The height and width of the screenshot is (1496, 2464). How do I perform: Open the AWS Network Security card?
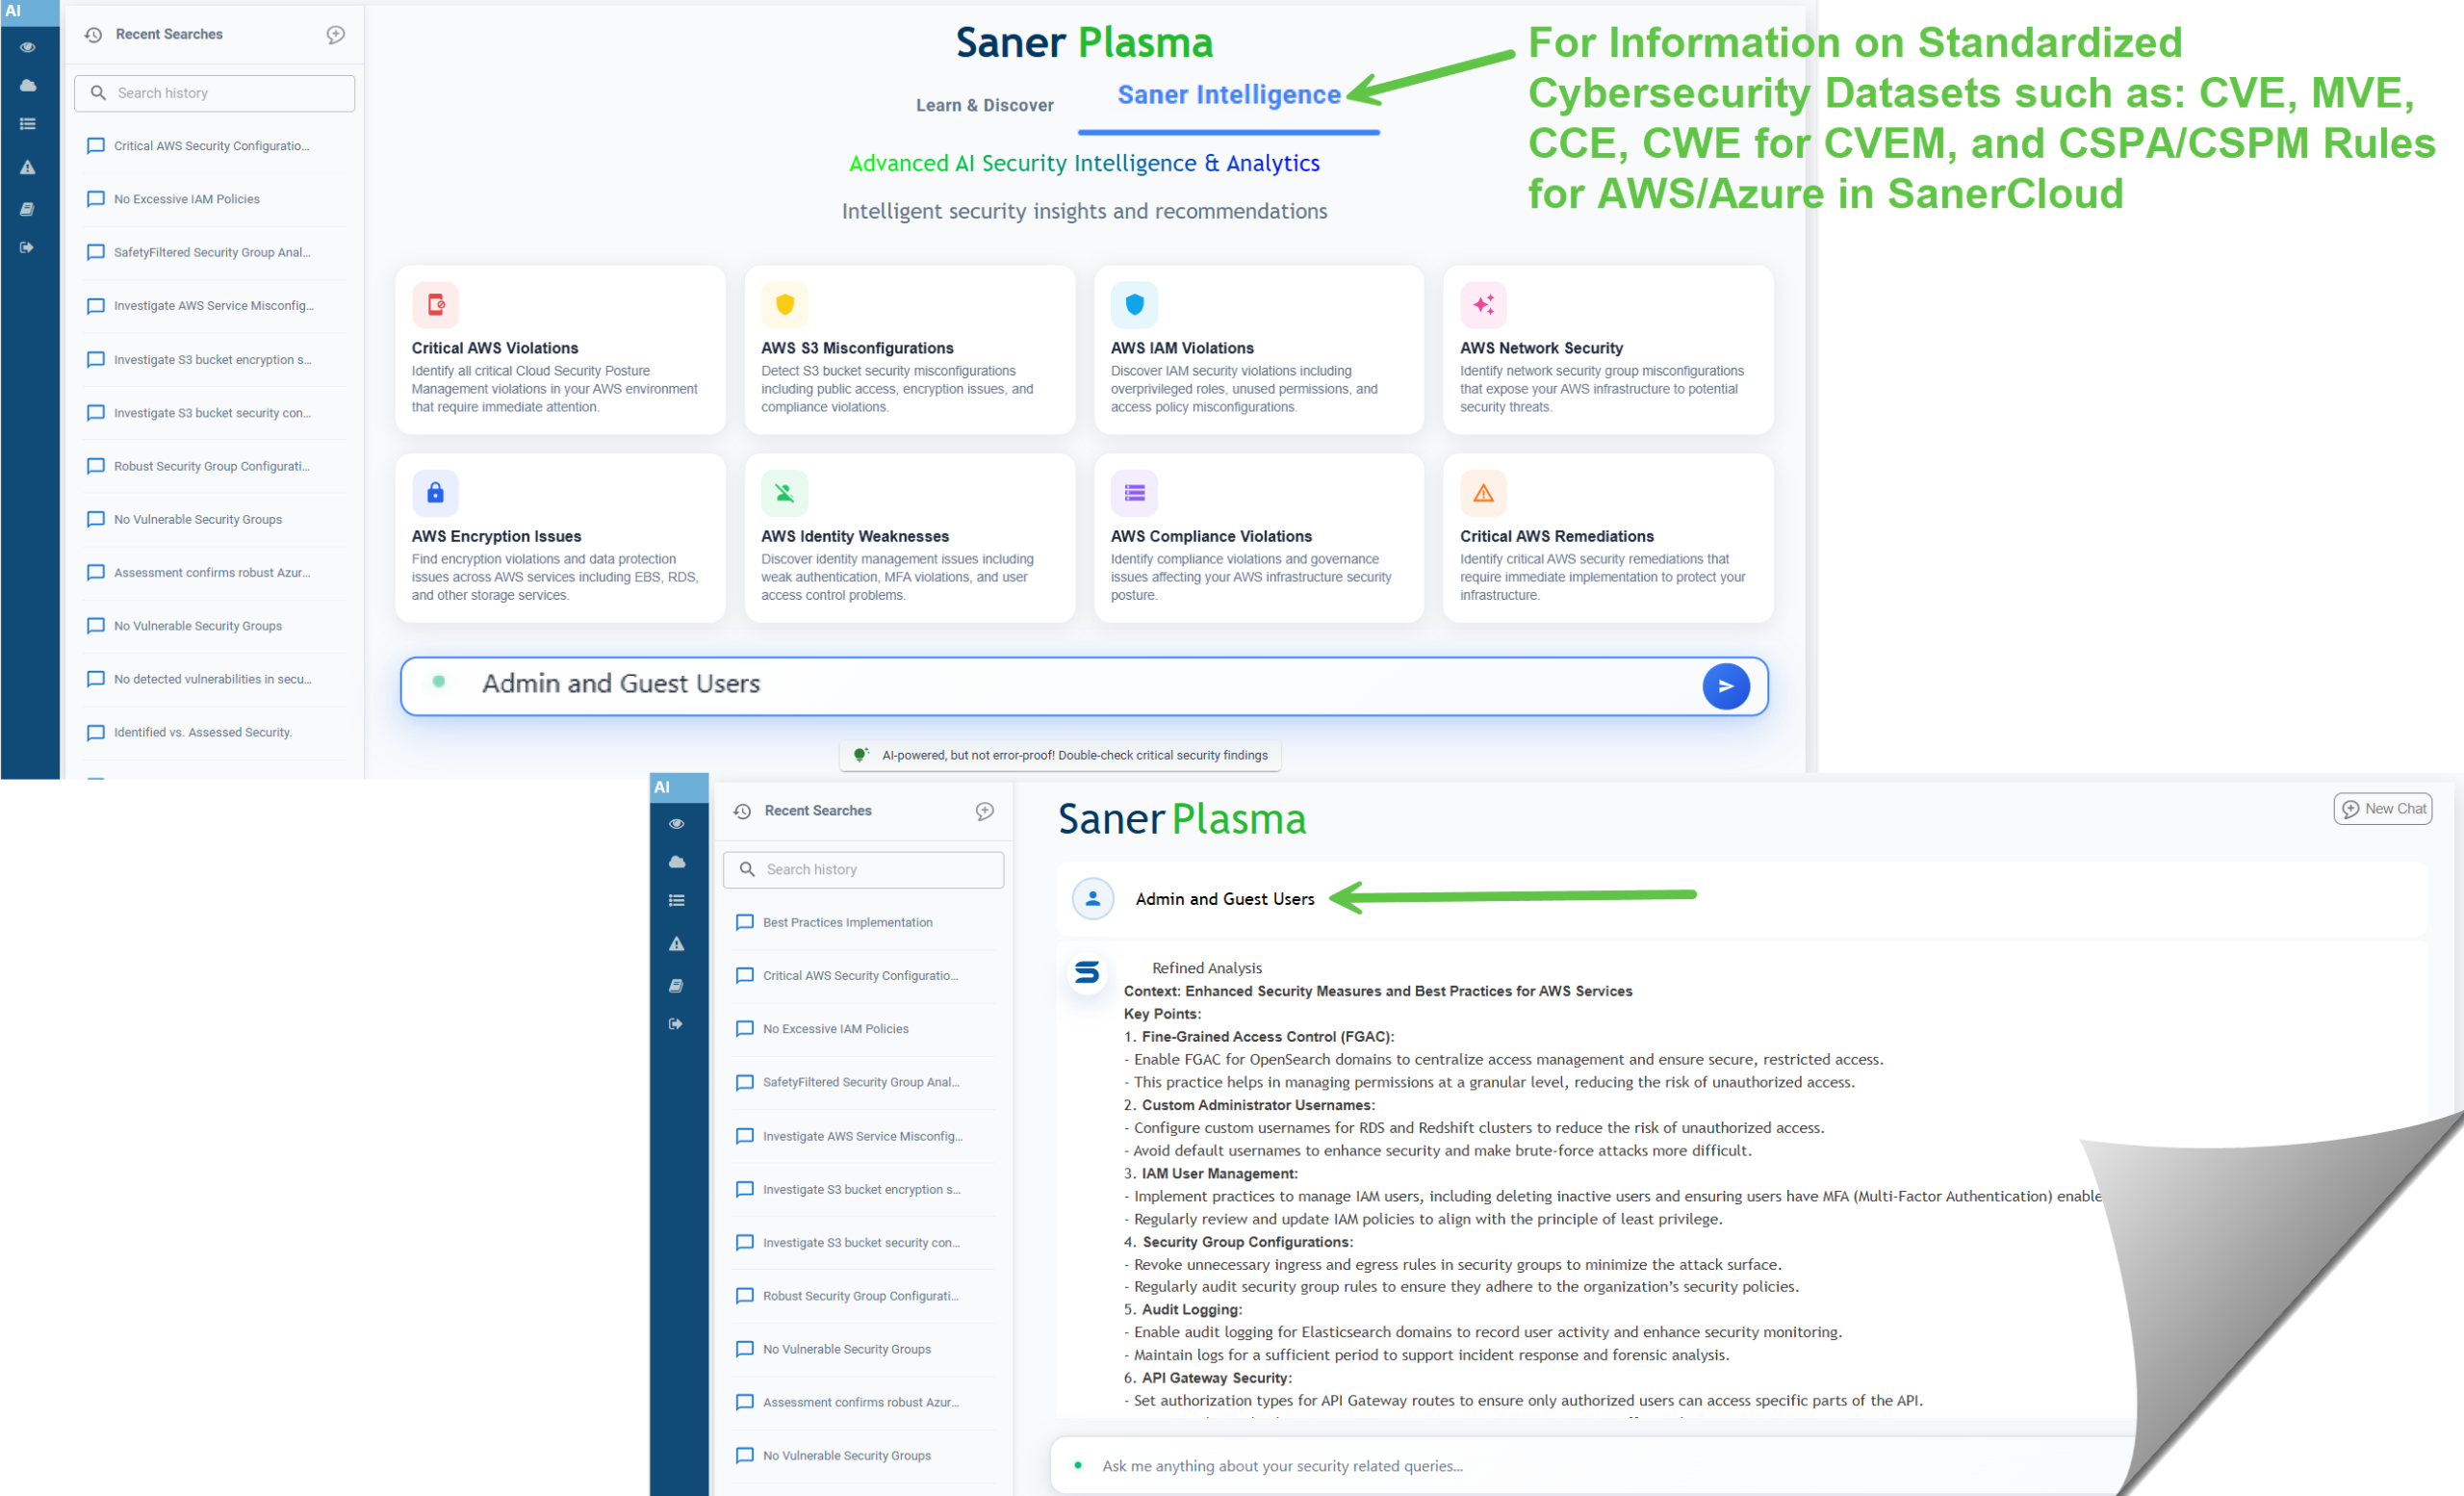(1607, 350)
